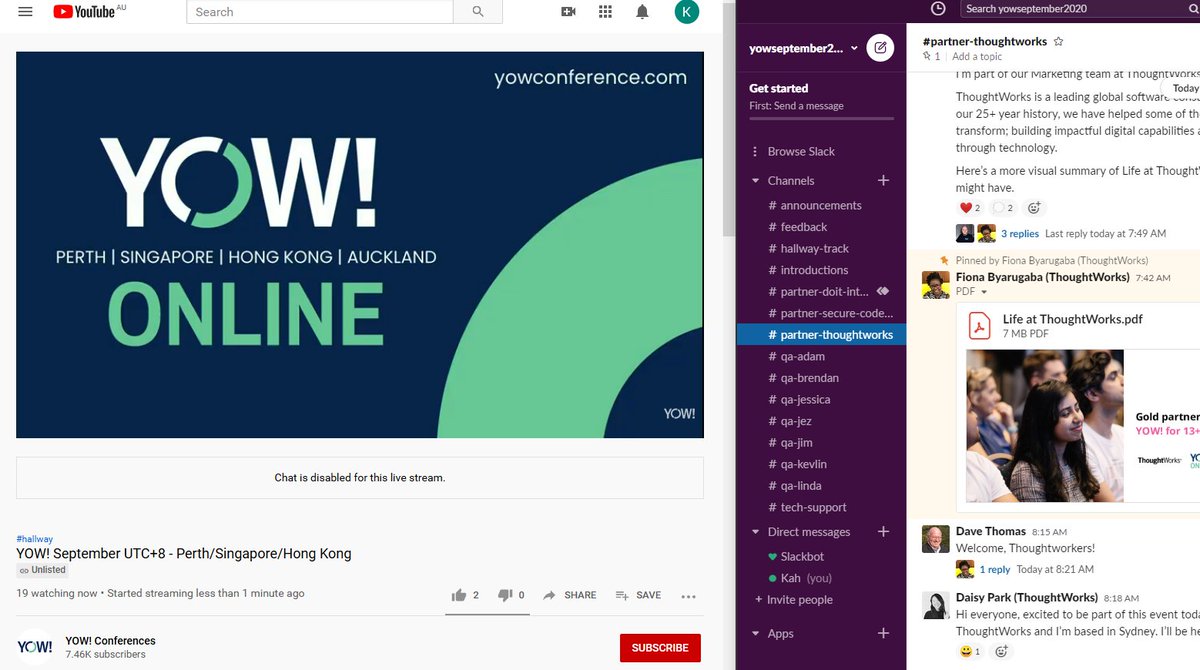1200x670 pixels.
Task: Collapse the Apps section
Action: 755,634
